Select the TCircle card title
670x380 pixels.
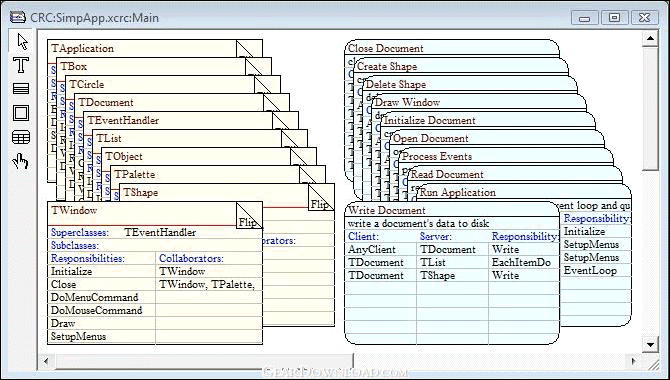(x=86, y=84)
